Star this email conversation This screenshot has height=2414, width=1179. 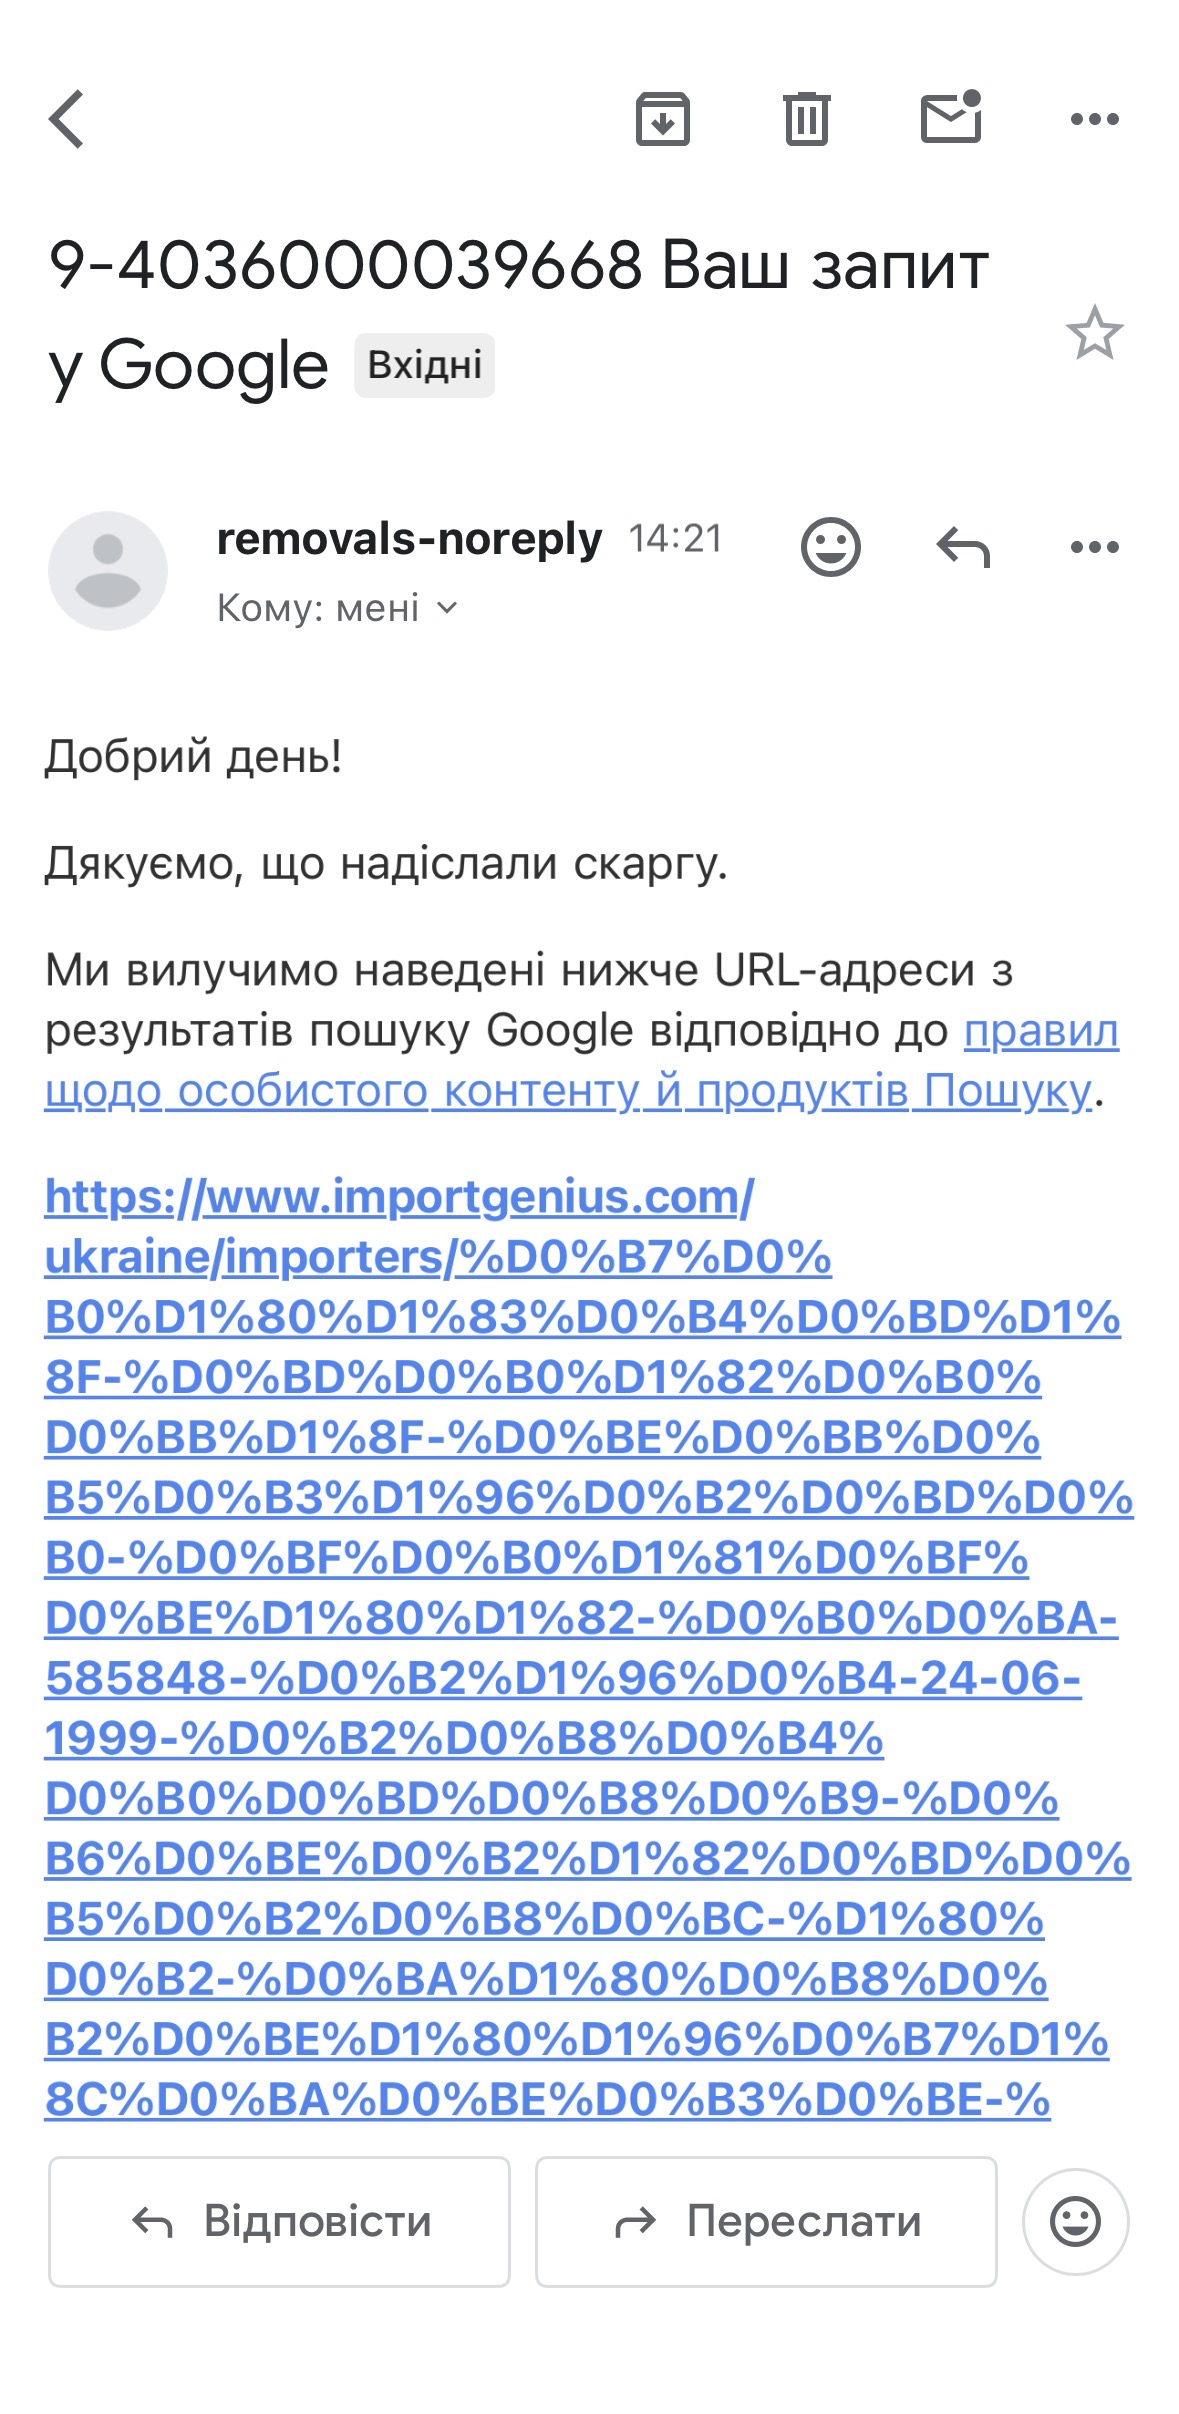click(x=1094, y=334)
